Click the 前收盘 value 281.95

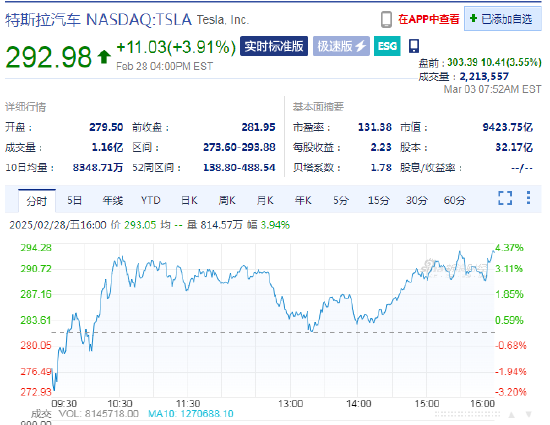pos(259,127)
